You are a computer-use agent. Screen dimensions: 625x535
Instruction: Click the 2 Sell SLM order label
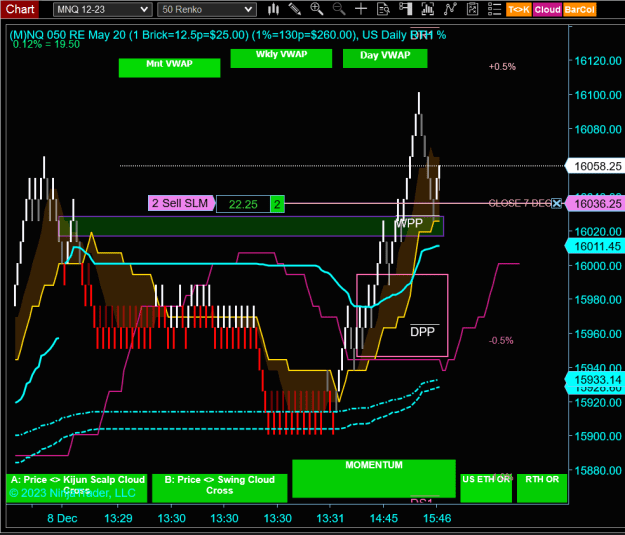click(x=181, y=203)
